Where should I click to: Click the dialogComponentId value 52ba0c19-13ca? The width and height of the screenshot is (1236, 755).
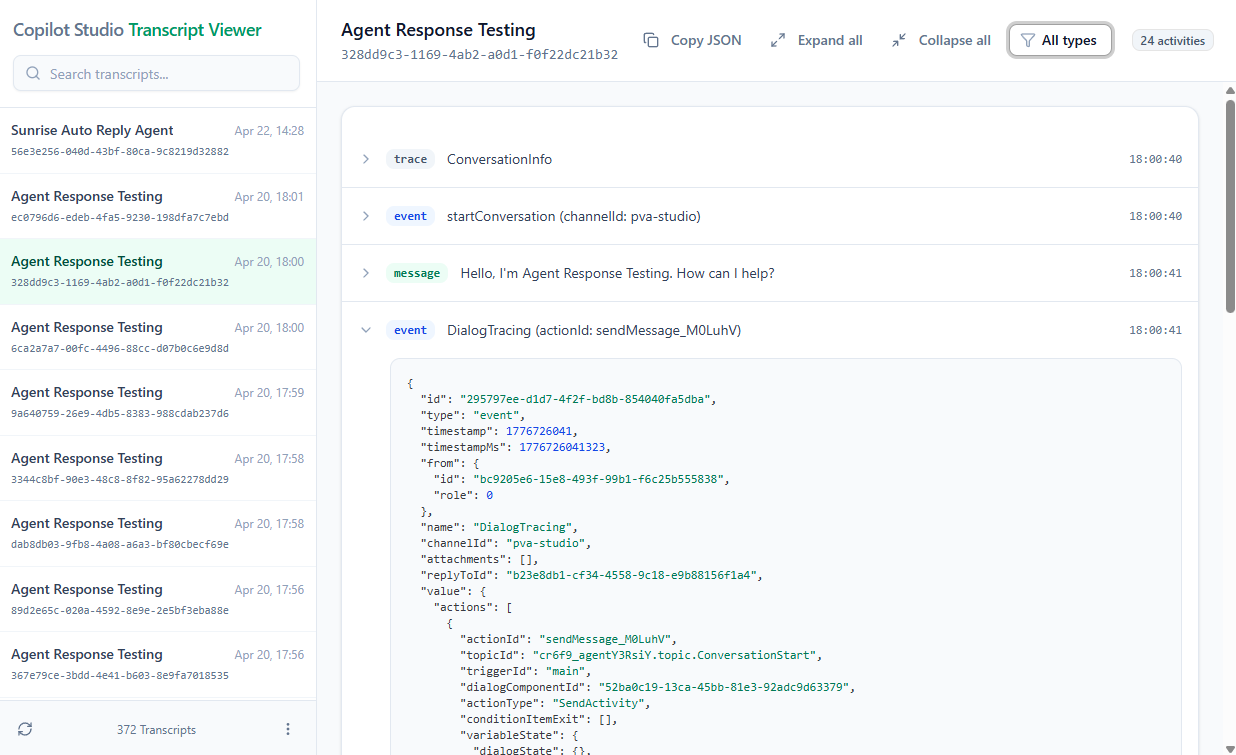tap(724, 687)
